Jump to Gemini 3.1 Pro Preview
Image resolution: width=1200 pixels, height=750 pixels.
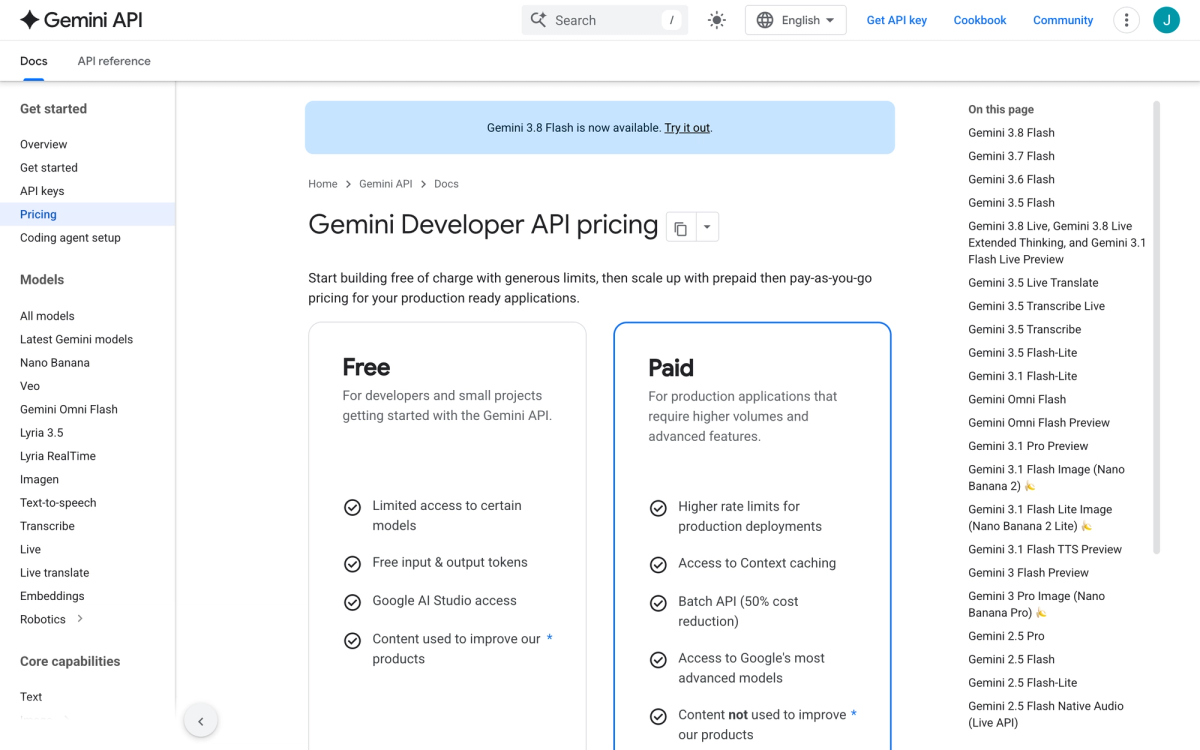pyautogui.click(x=1028, y=446)
